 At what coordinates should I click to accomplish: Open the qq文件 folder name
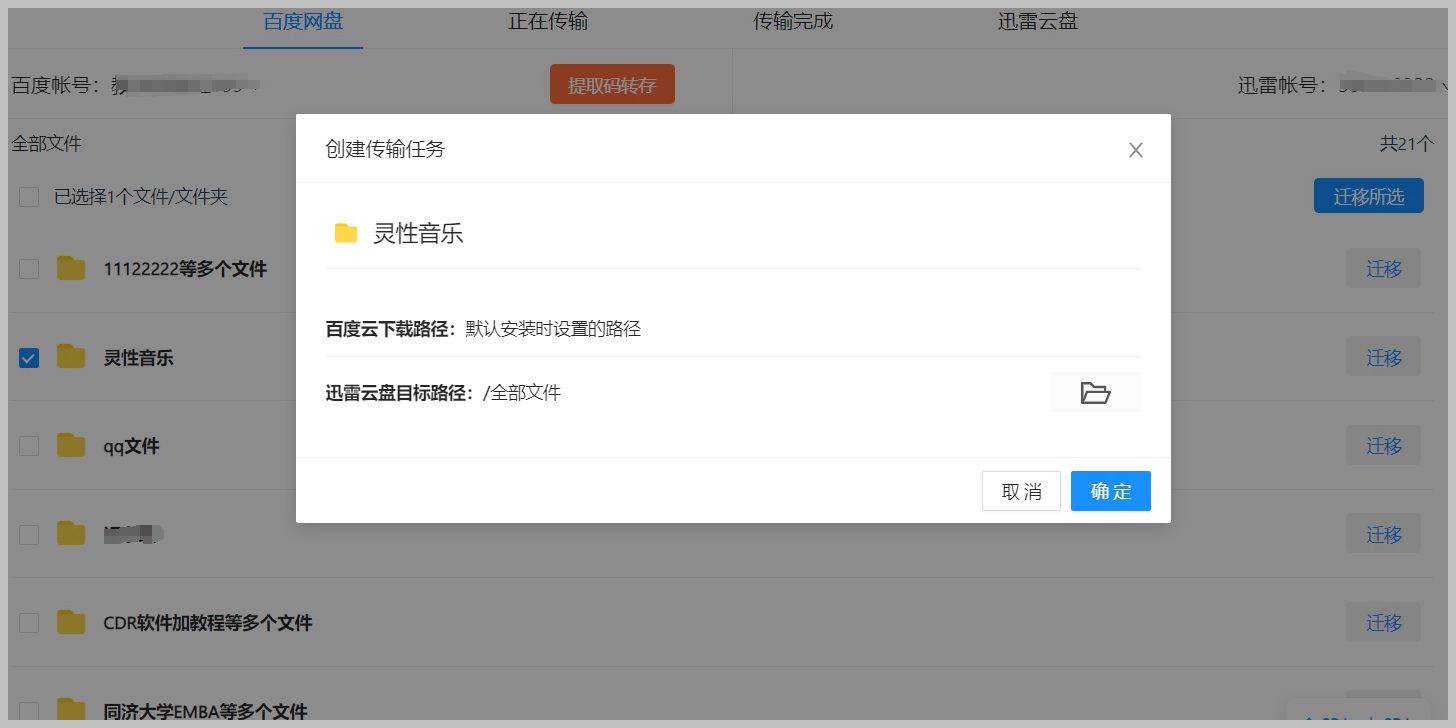click(131, 446)
